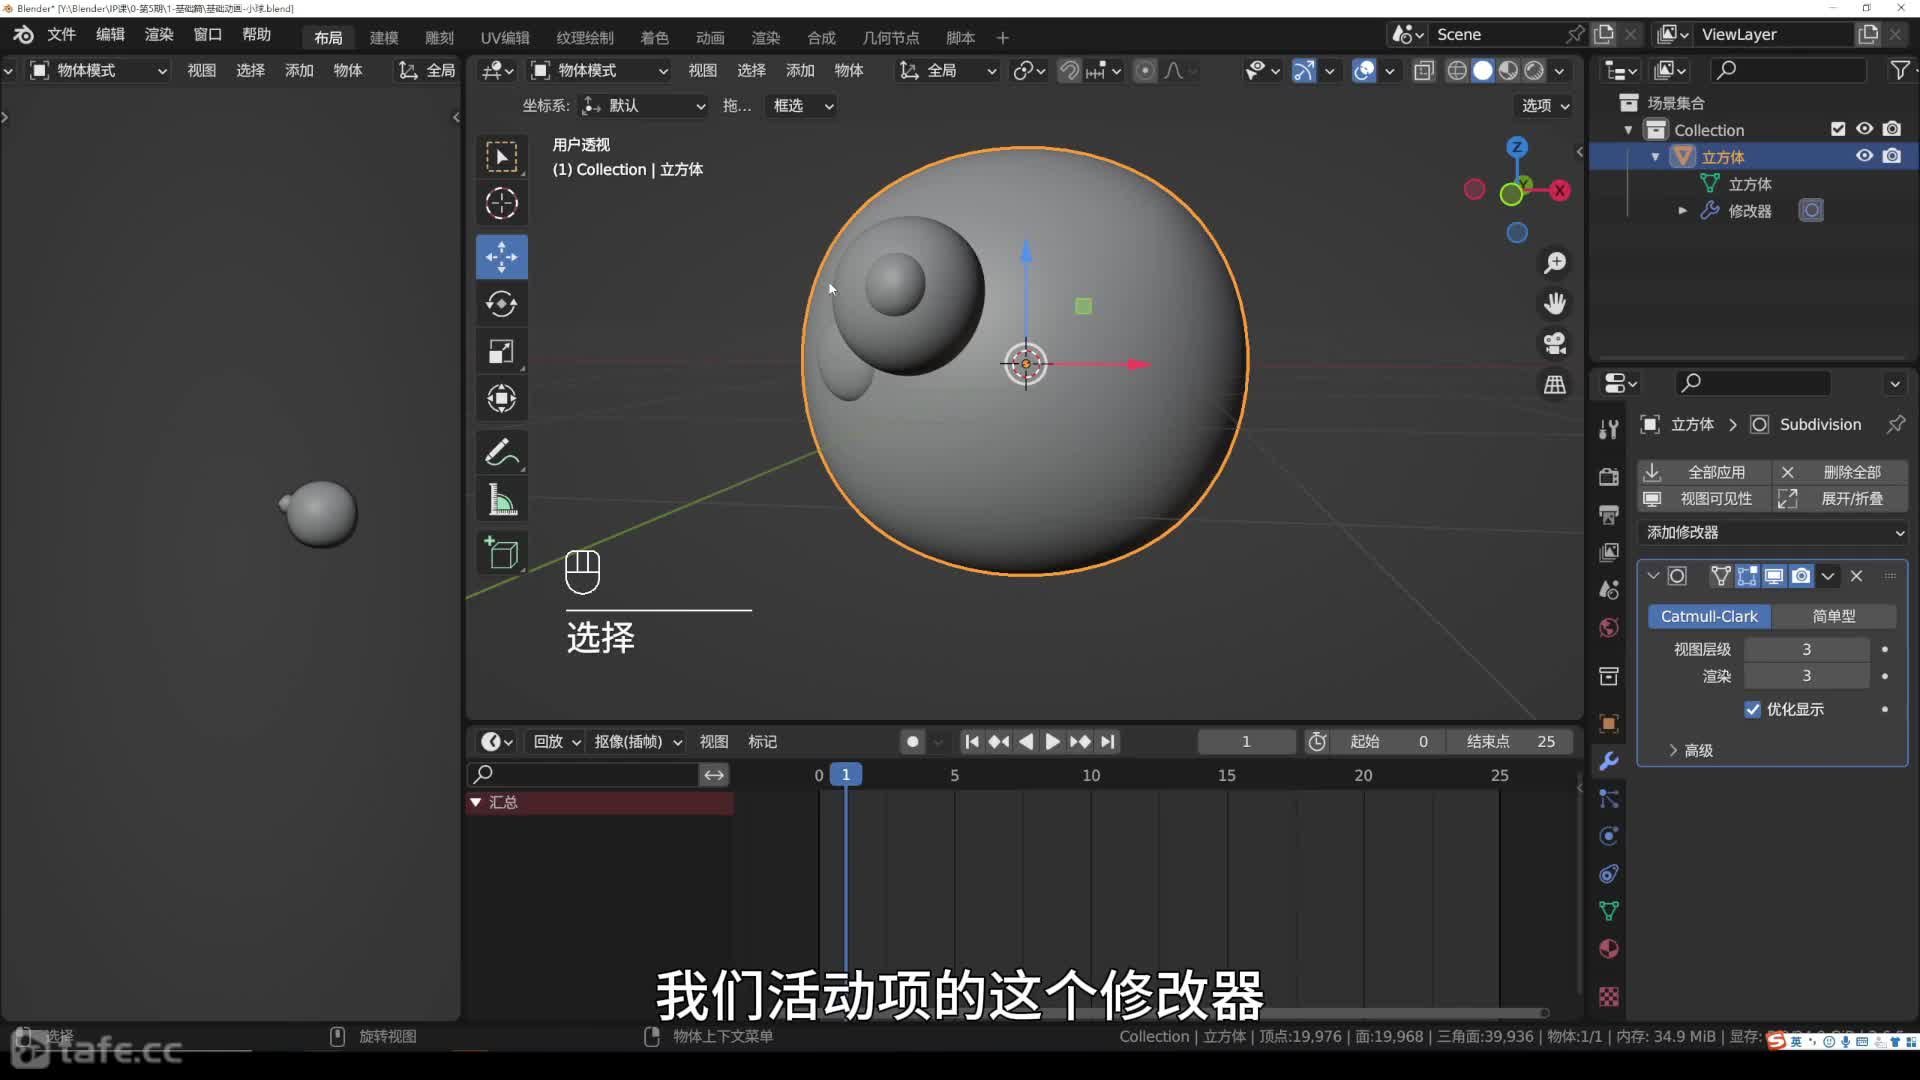Open 框选 drag mode dropdown
This screenshot has width=1920, height=1080.
point(801,106)
